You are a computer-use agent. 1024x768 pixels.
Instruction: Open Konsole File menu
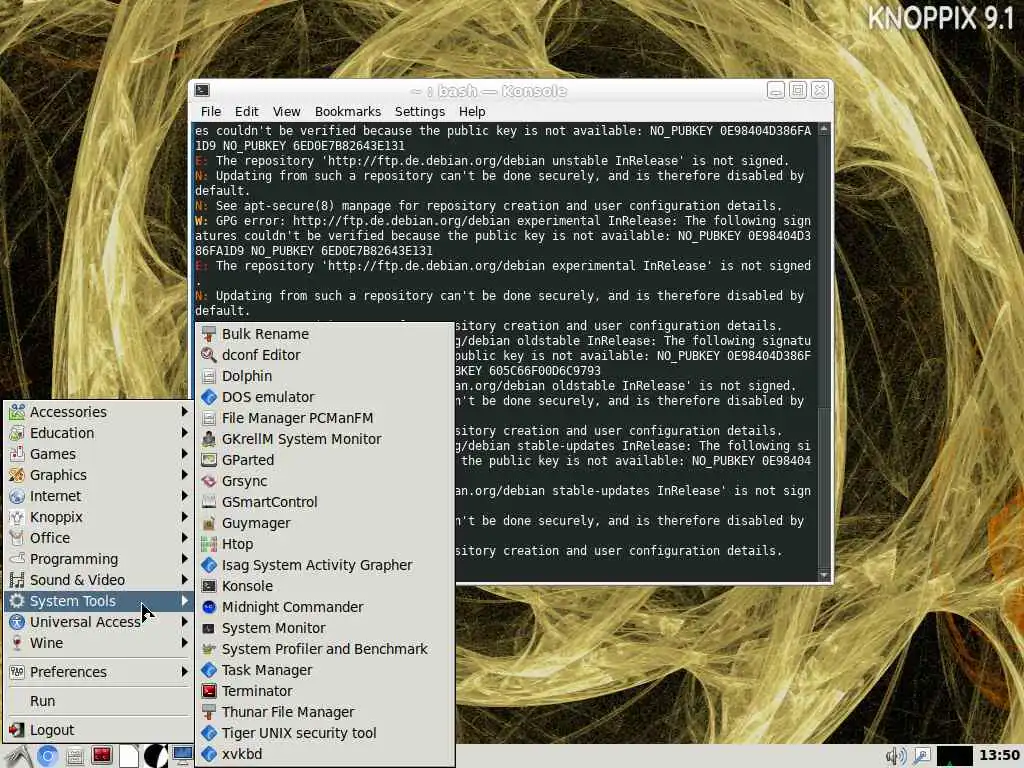point(210,112)
